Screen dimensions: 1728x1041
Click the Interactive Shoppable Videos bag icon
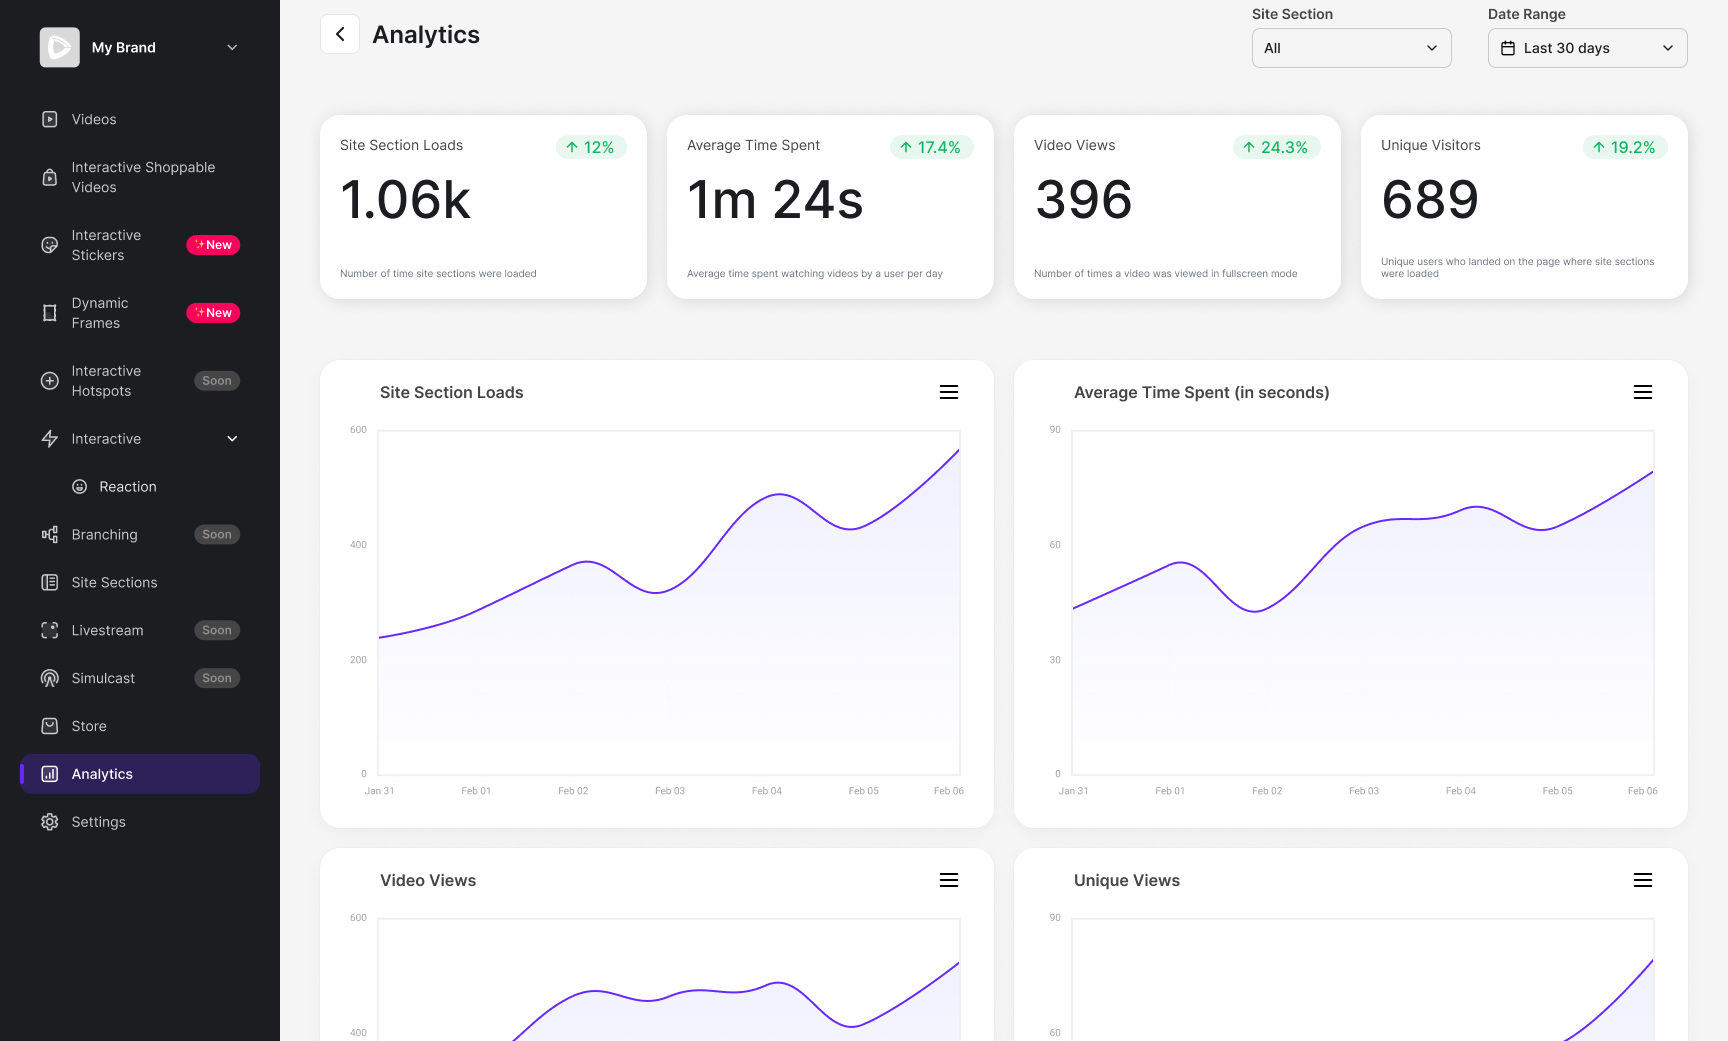50,177
